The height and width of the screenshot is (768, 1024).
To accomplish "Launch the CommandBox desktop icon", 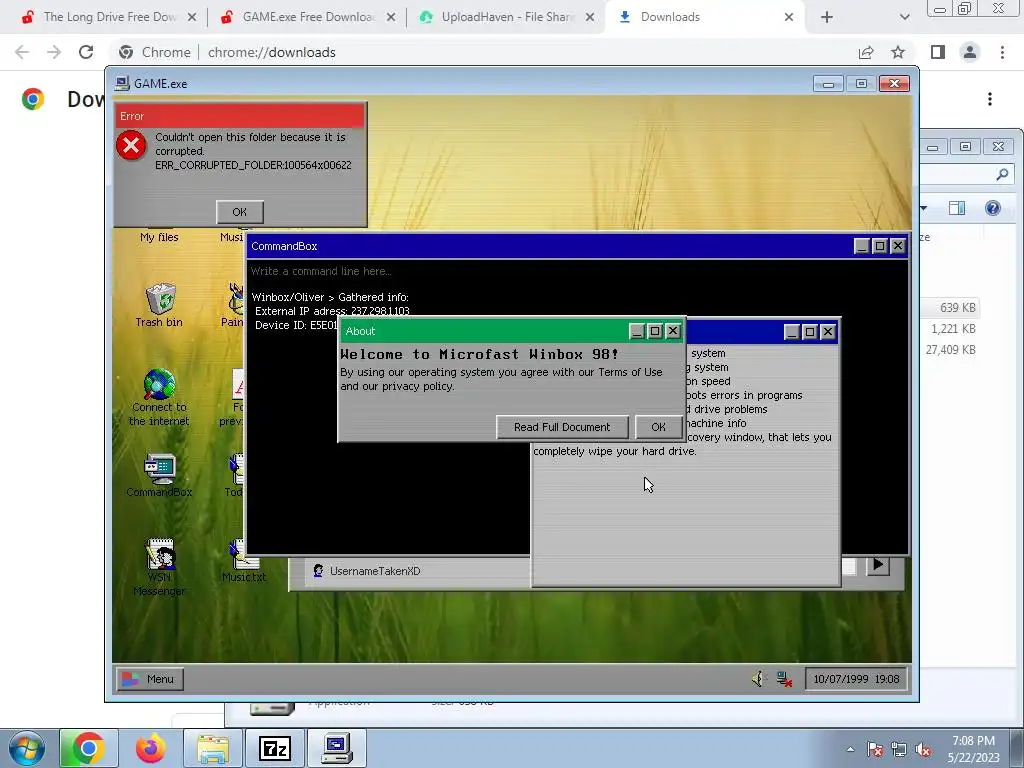I will pos(159,475).
